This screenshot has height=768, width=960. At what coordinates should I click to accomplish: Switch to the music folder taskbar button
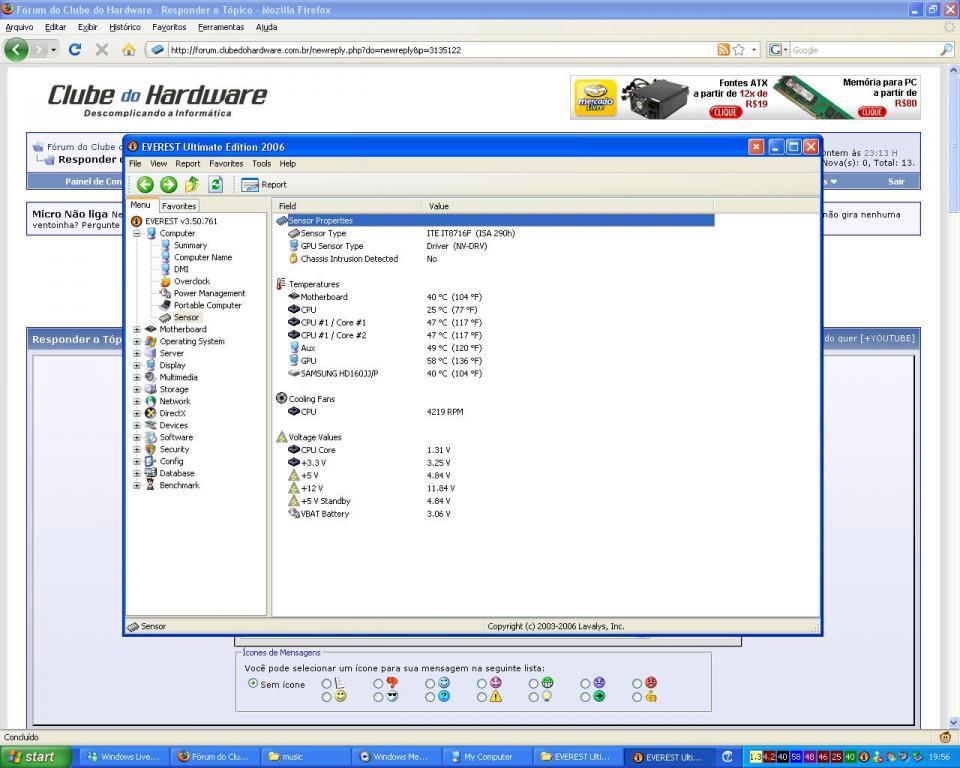[306, 757]
